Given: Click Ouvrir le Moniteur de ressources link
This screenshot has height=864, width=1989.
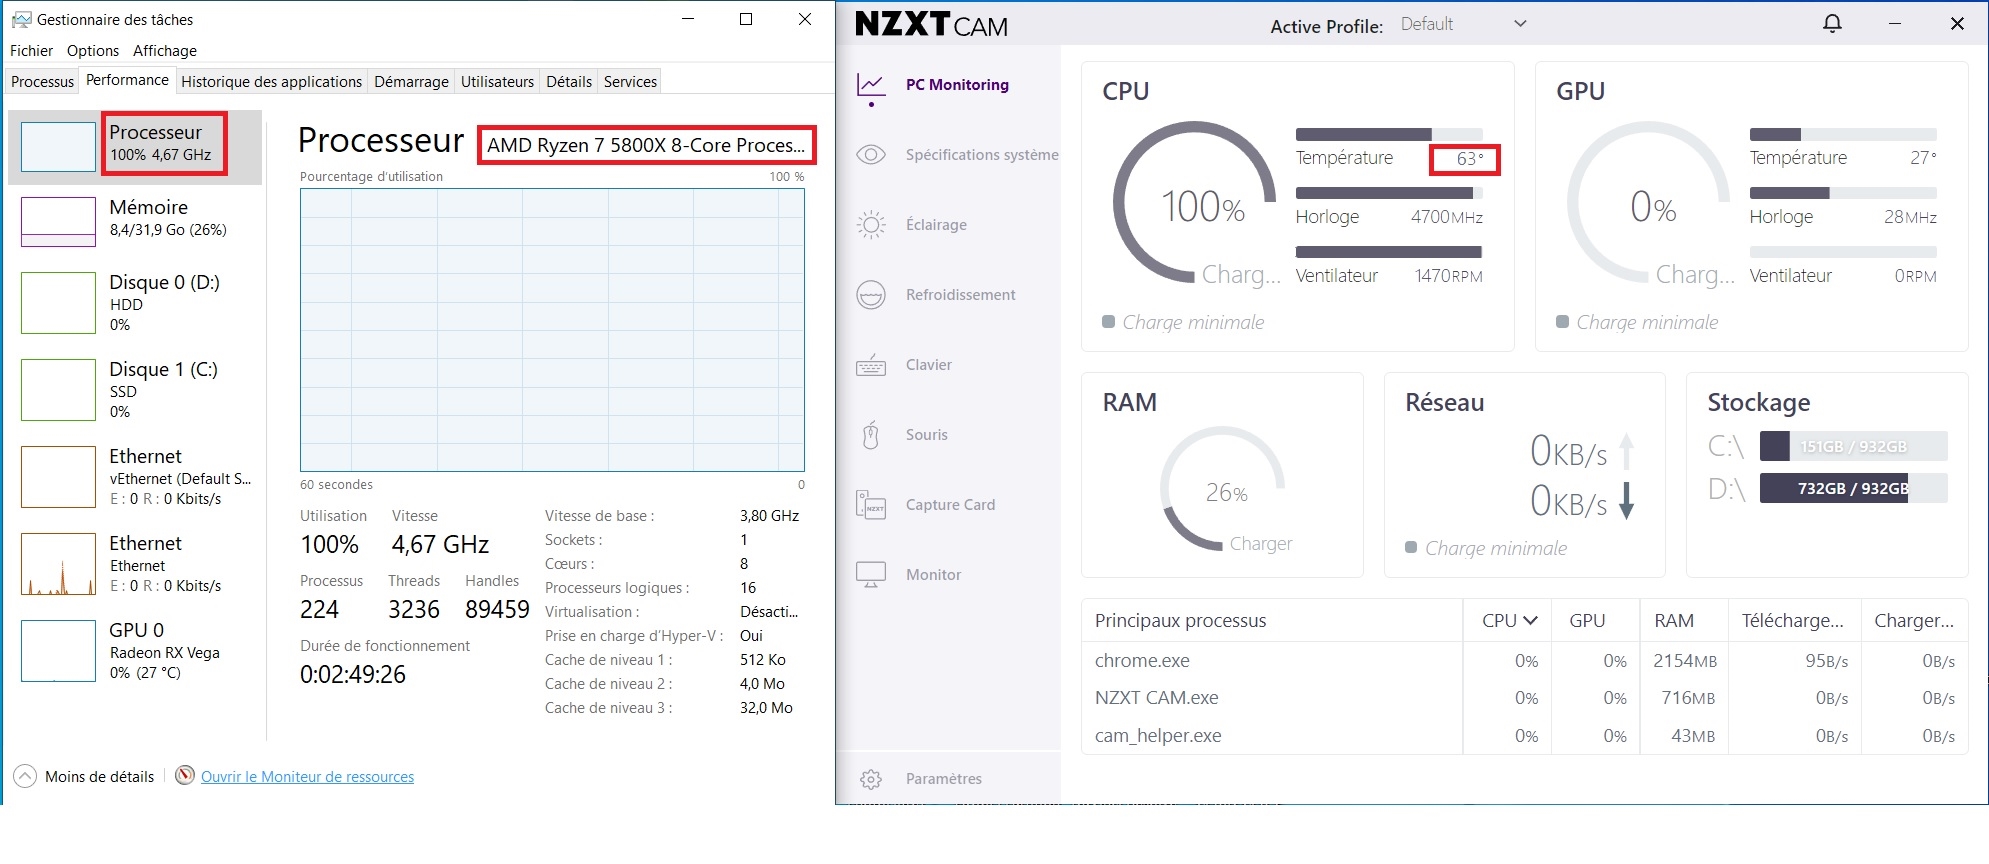Looking at the screenshot, I should pyautogui.click(x=307, y=777).
